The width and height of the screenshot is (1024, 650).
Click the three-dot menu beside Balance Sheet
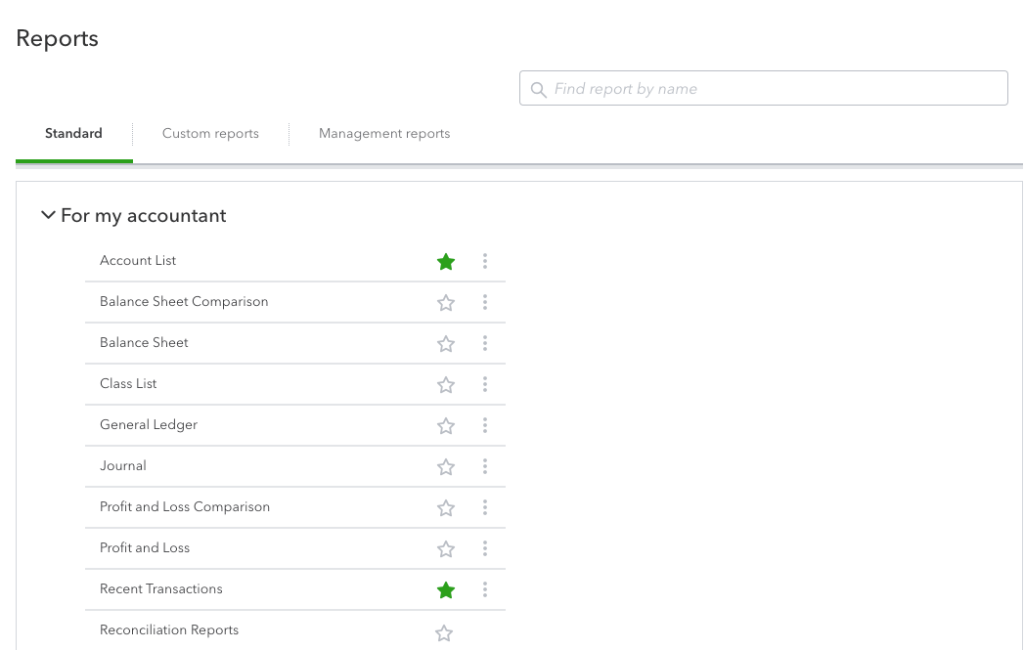click(485, 342)
